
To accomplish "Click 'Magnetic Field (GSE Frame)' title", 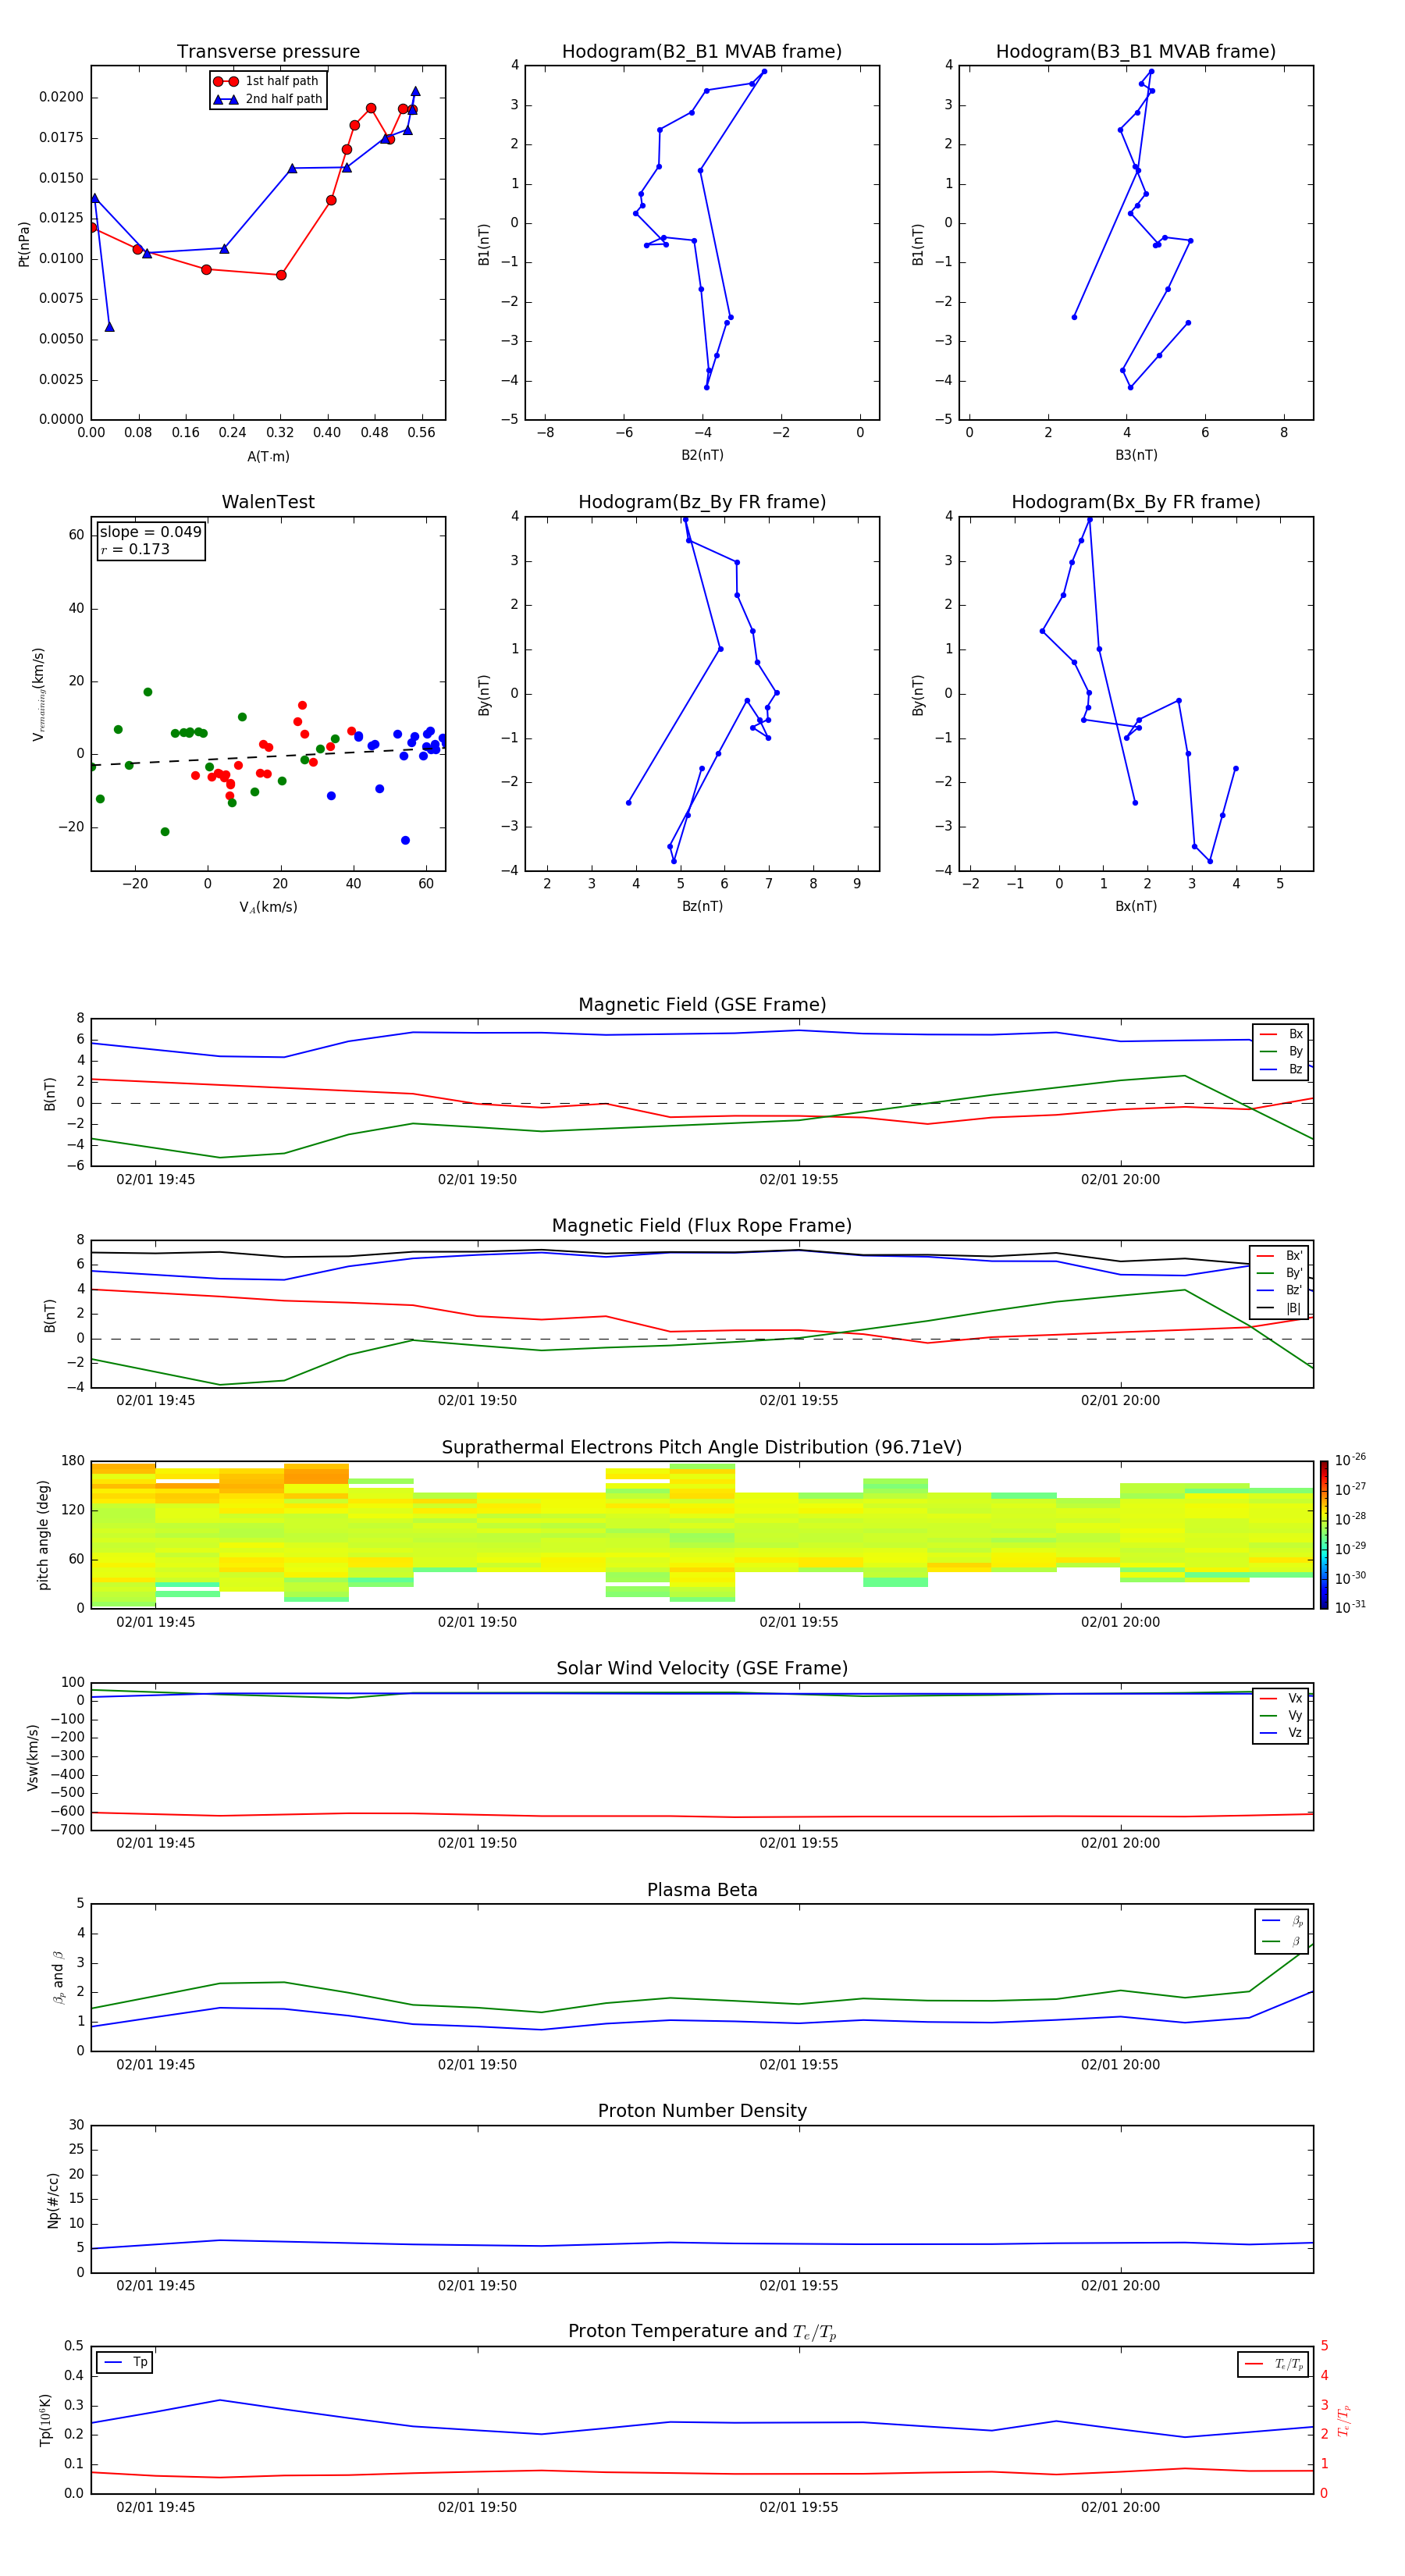I will tap(702, 1005).
